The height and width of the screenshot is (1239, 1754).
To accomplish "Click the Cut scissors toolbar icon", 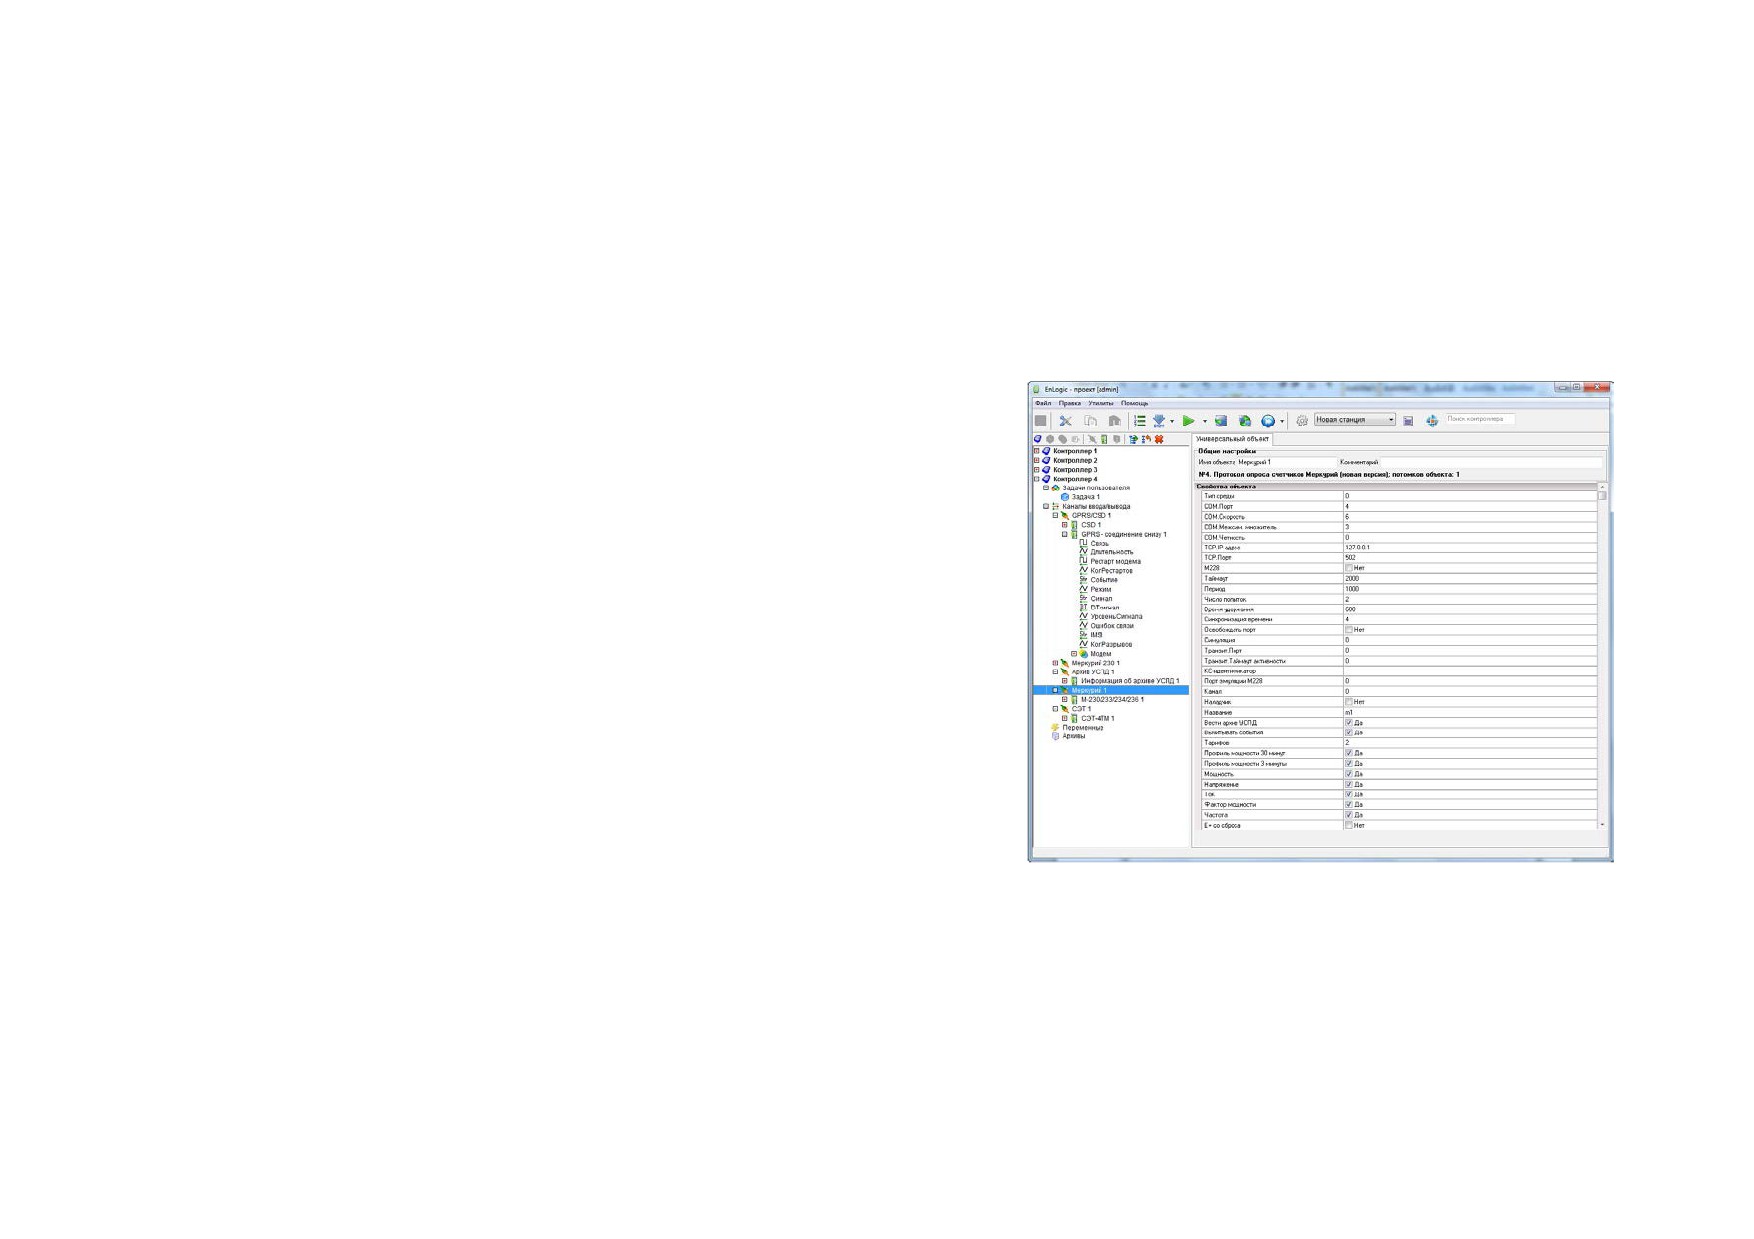I will (x=1066, y=421).
